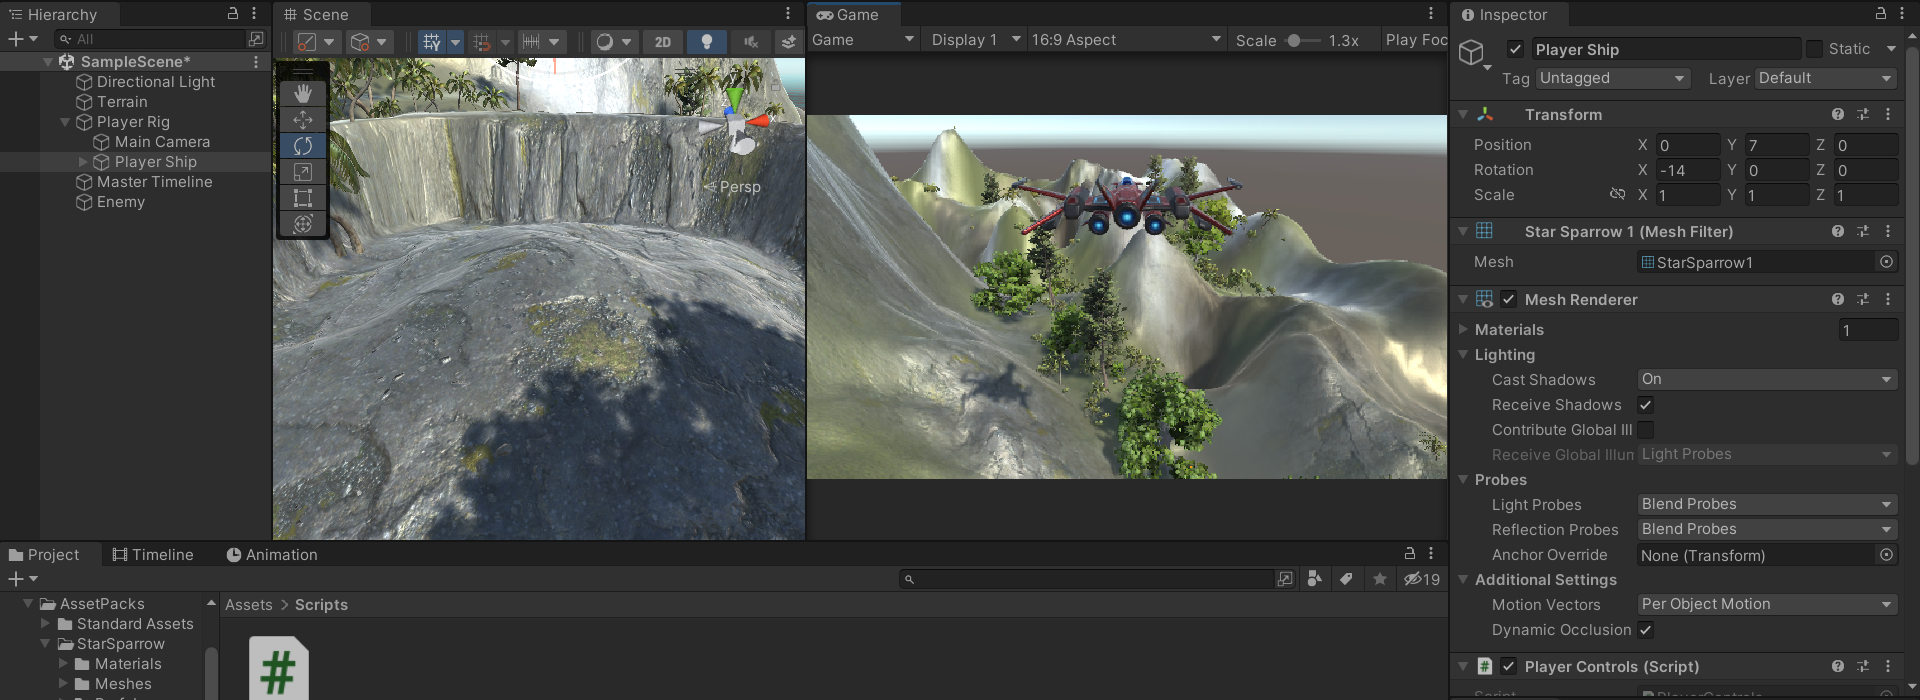Open the Display 1 dropdown

[975, 40]
